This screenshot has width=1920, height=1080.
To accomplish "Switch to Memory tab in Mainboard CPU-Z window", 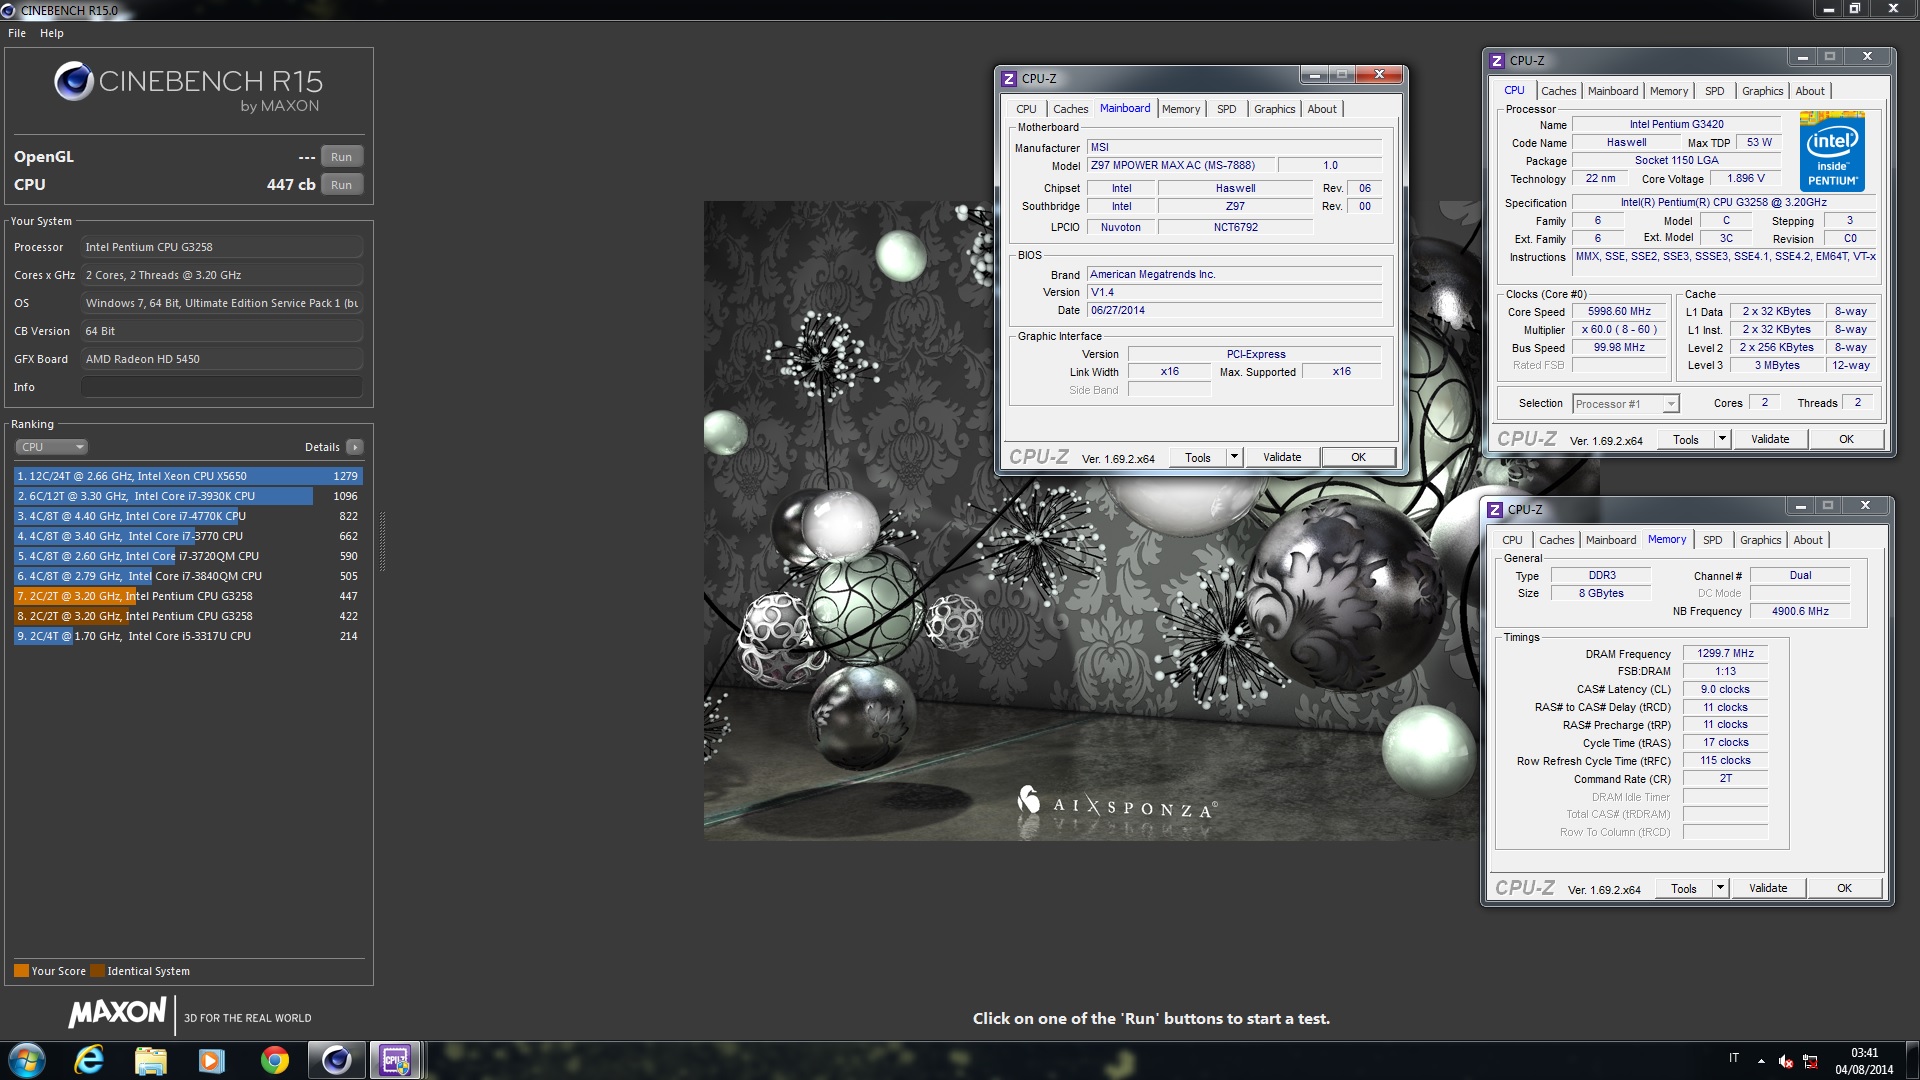I will tap(1181, 109).
